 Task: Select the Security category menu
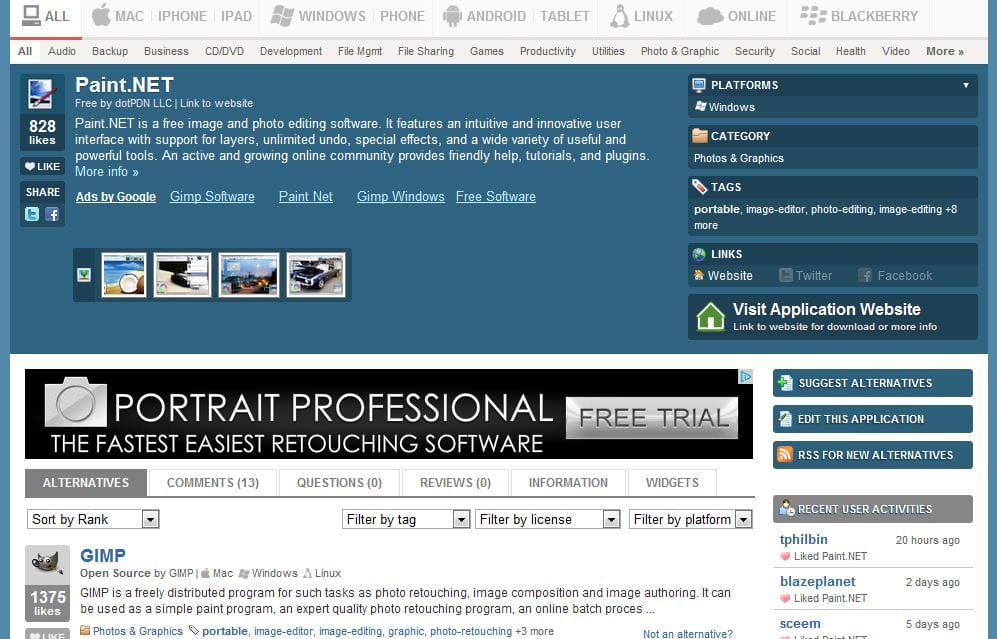pos(755,51)
